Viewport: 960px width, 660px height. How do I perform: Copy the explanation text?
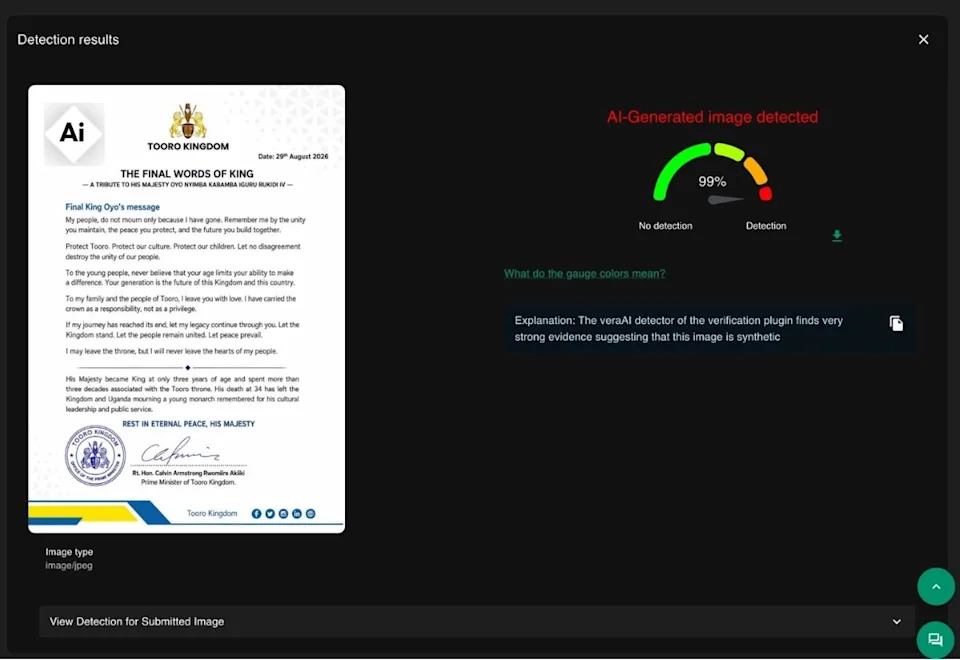(x=896, y=323)
